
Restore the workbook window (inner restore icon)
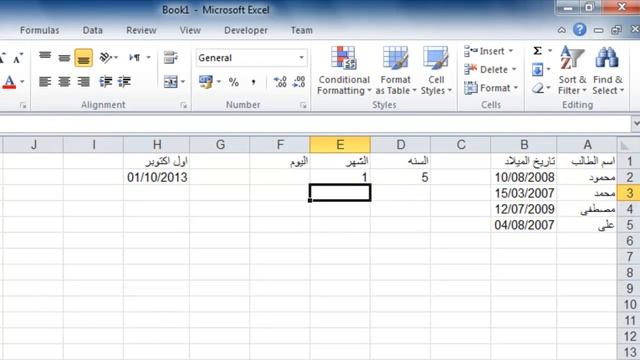(x=616, y=30)
